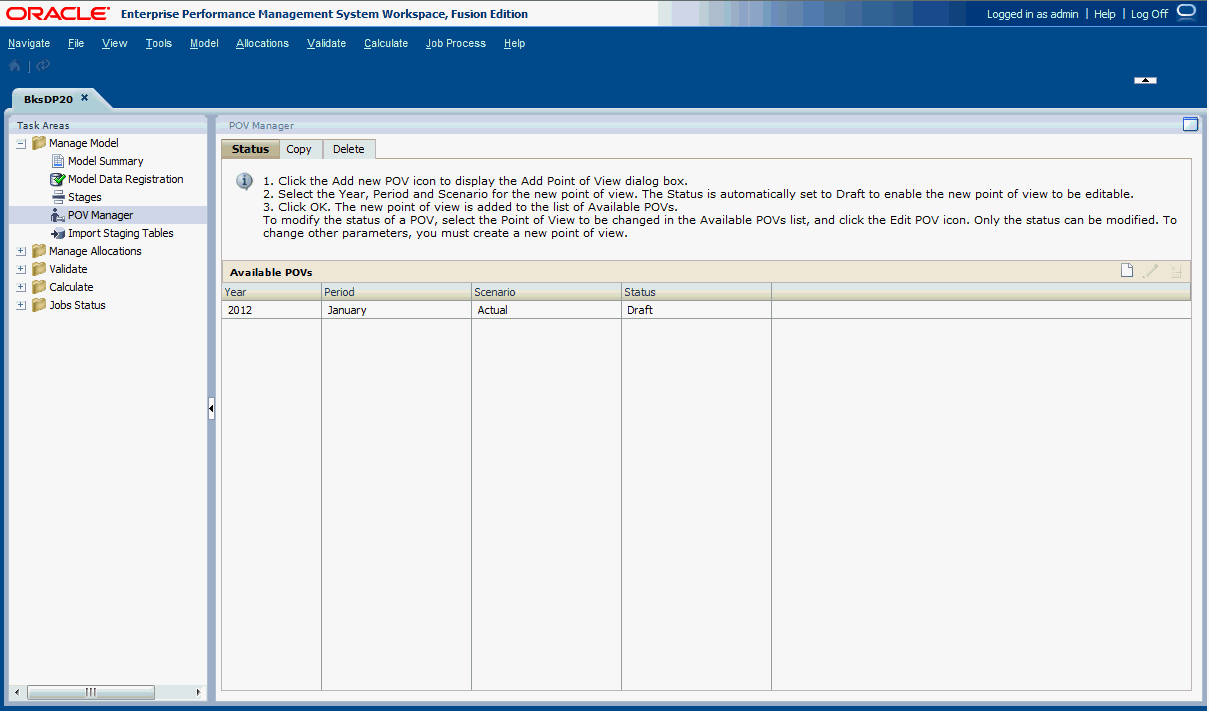Viewport: 1209px width, 711px height.
Task: Open the Tools menu
Action: (x=159, y=43)
